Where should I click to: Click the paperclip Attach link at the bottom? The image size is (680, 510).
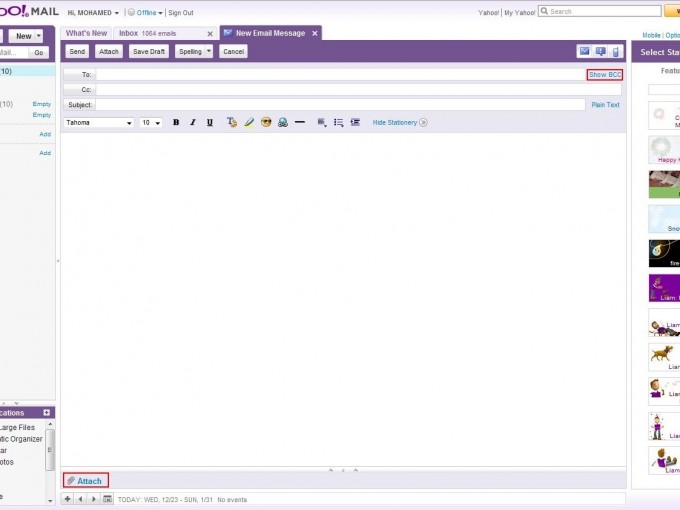[85, 481]
